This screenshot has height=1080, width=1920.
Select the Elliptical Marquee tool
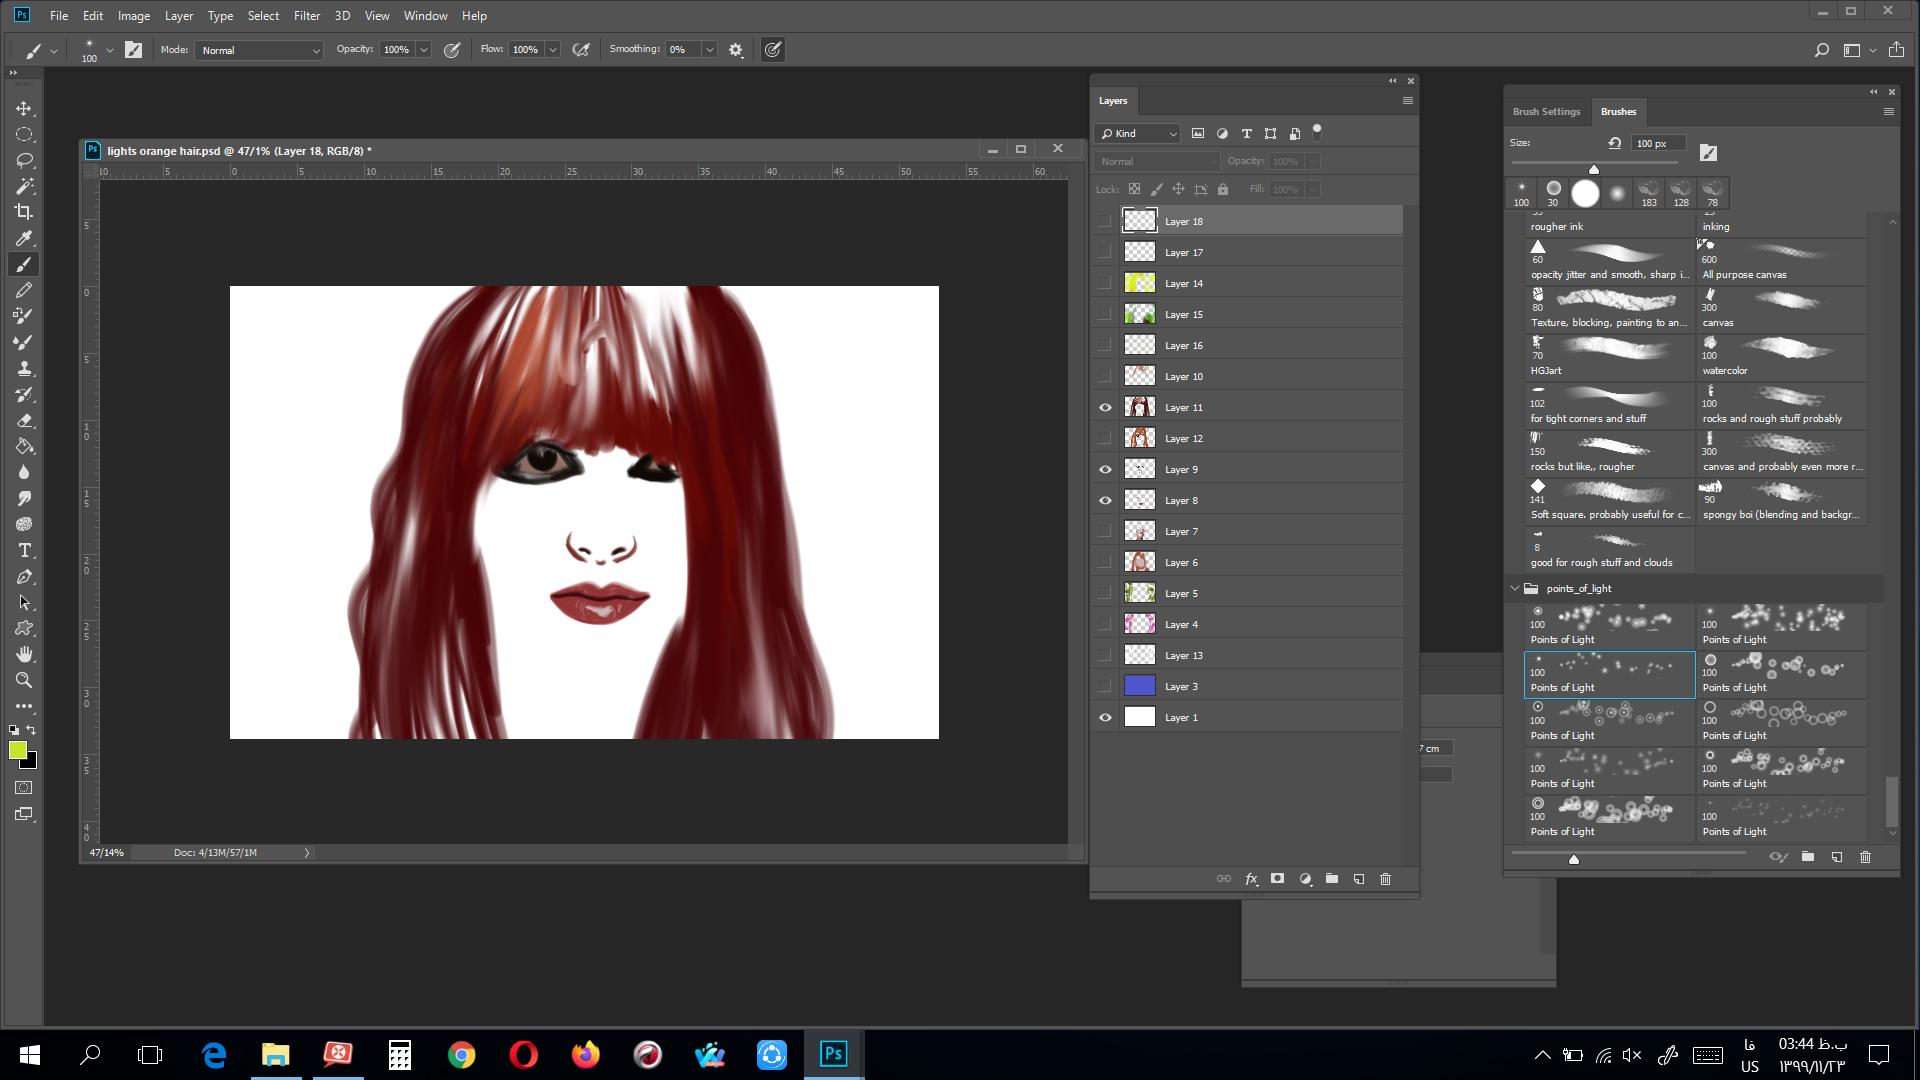click(24, 134)
